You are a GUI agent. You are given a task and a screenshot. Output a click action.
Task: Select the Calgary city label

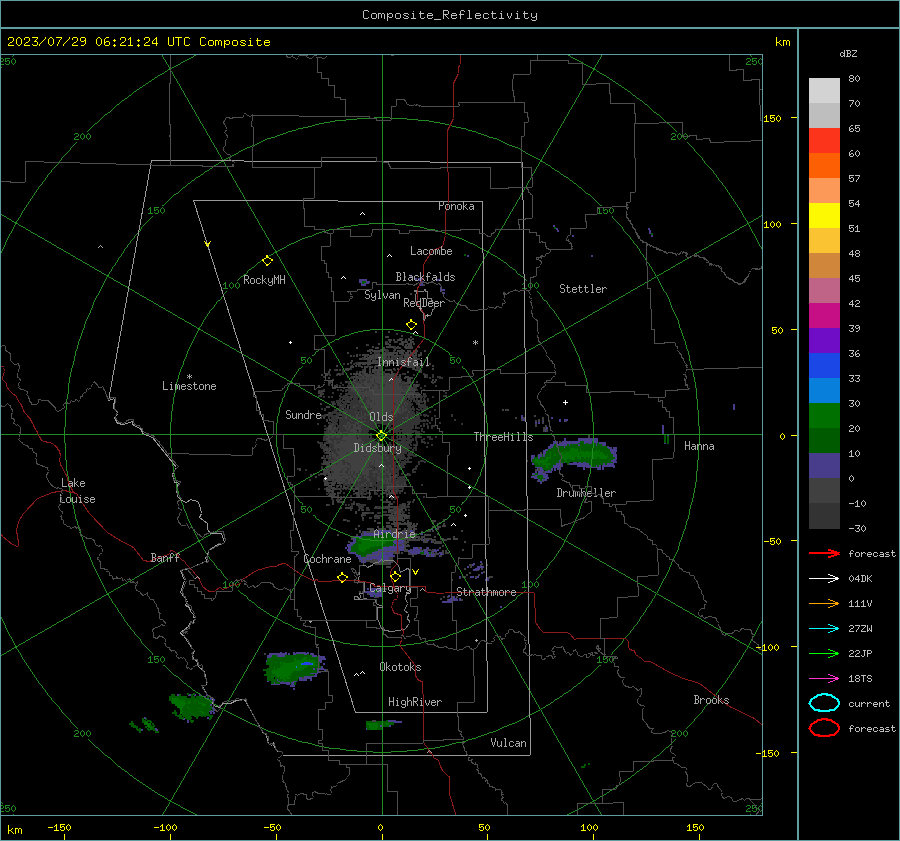pos(390,588)
